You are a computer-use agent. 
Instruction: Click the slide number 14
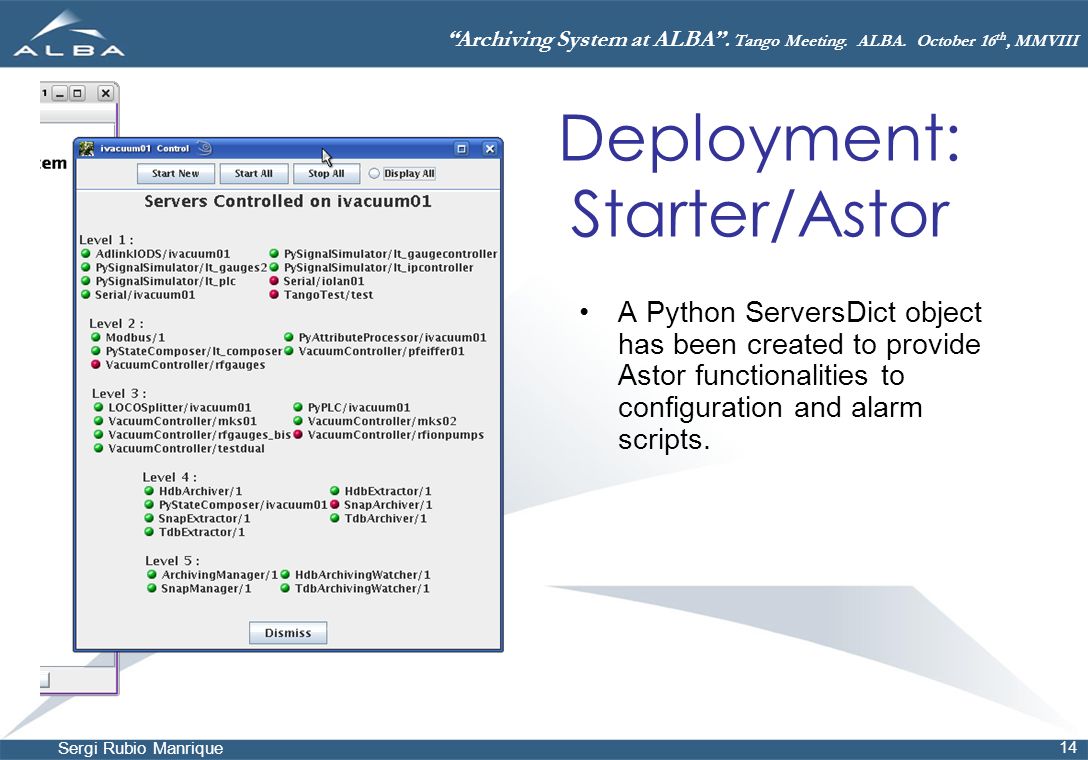1068,748
